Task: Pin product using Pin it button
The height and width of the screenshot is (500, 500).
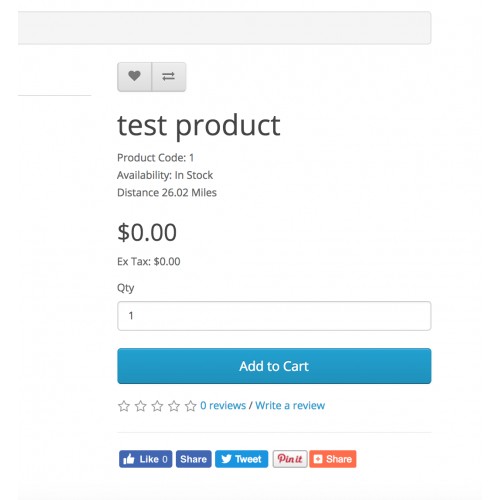Action: 290,459
